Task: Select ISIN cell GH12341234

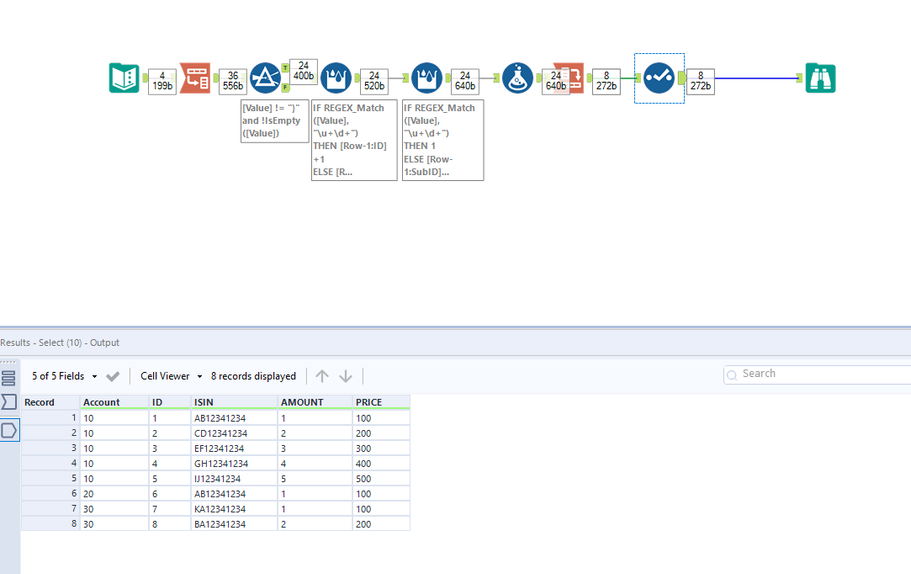Action: pos(234,464)
